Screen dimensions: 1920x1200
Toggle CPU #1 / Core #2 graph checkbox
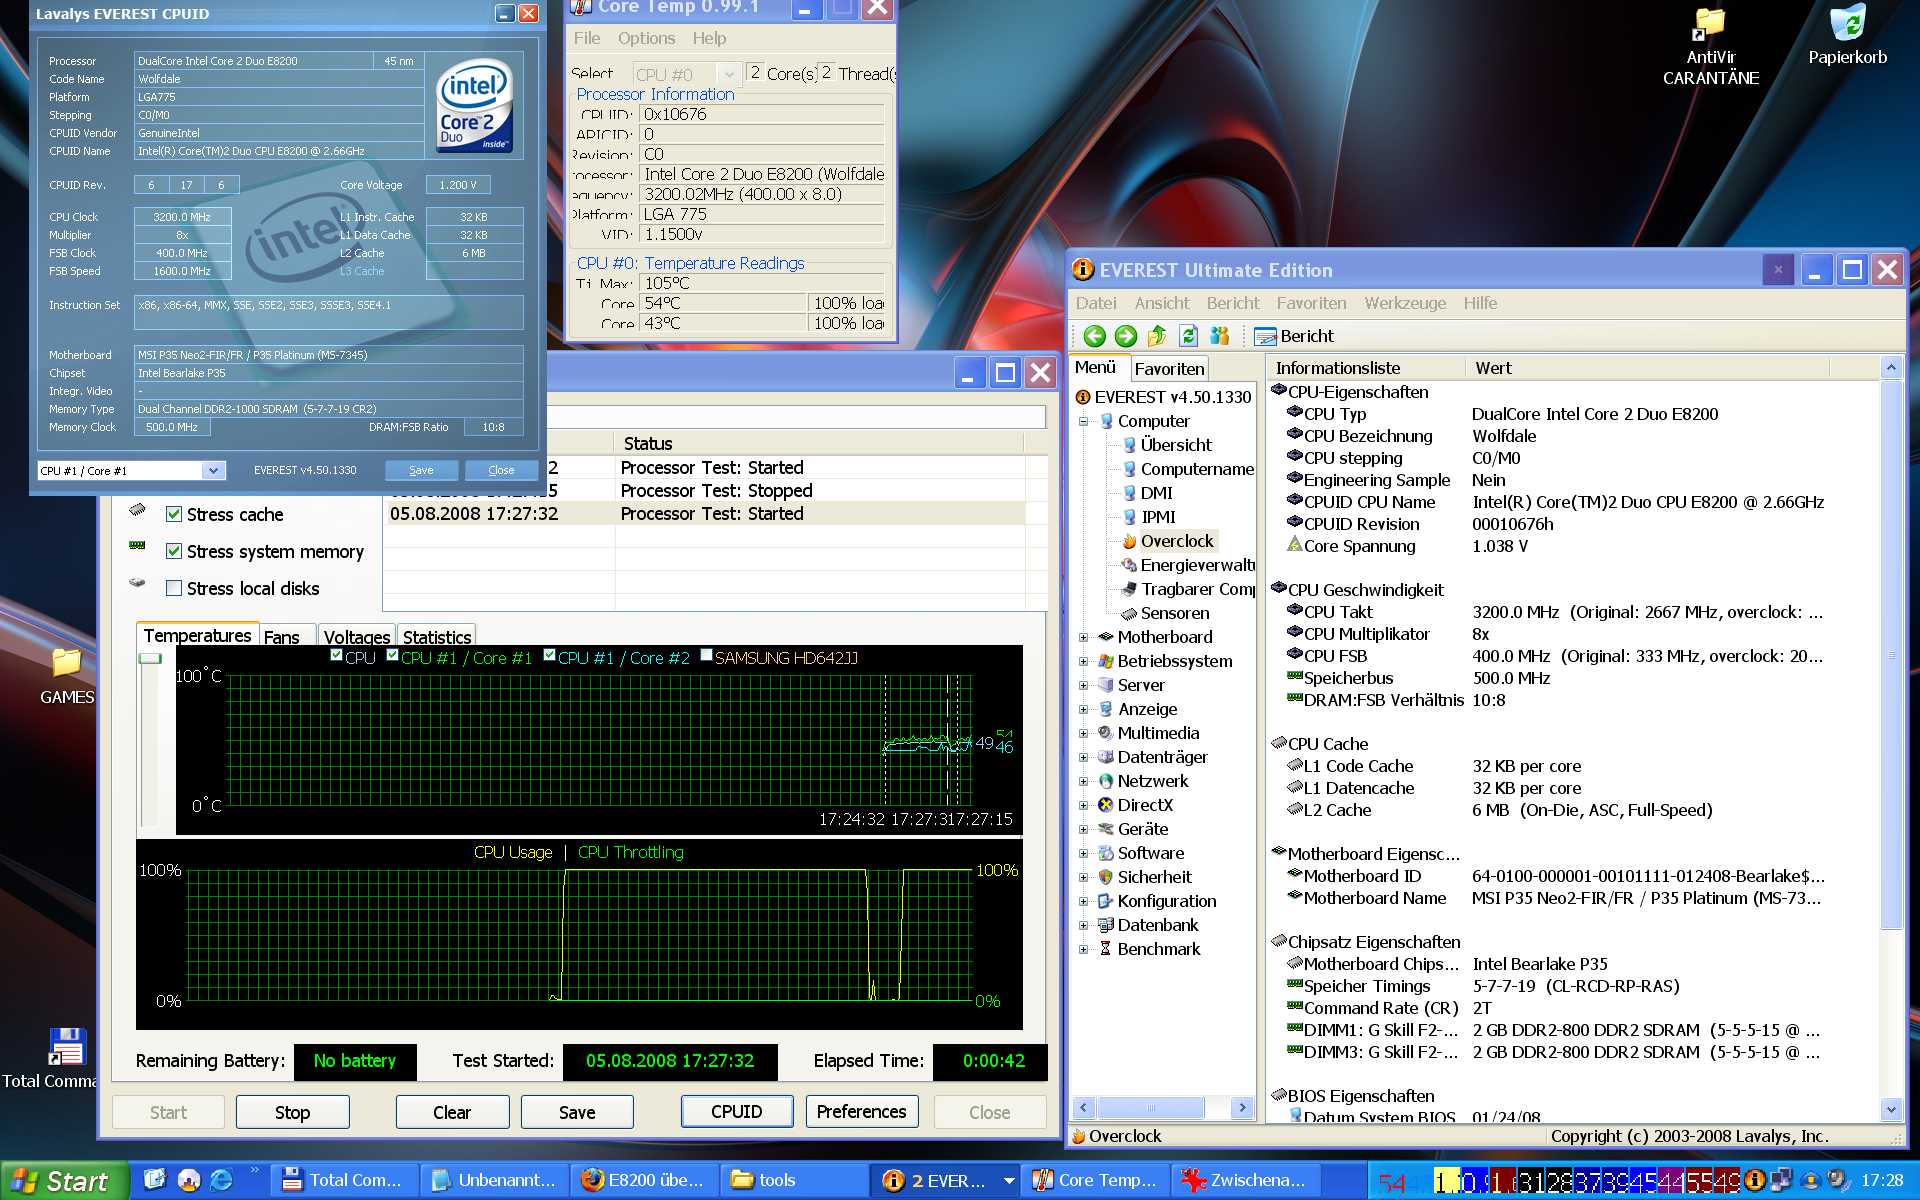point(549,655)
